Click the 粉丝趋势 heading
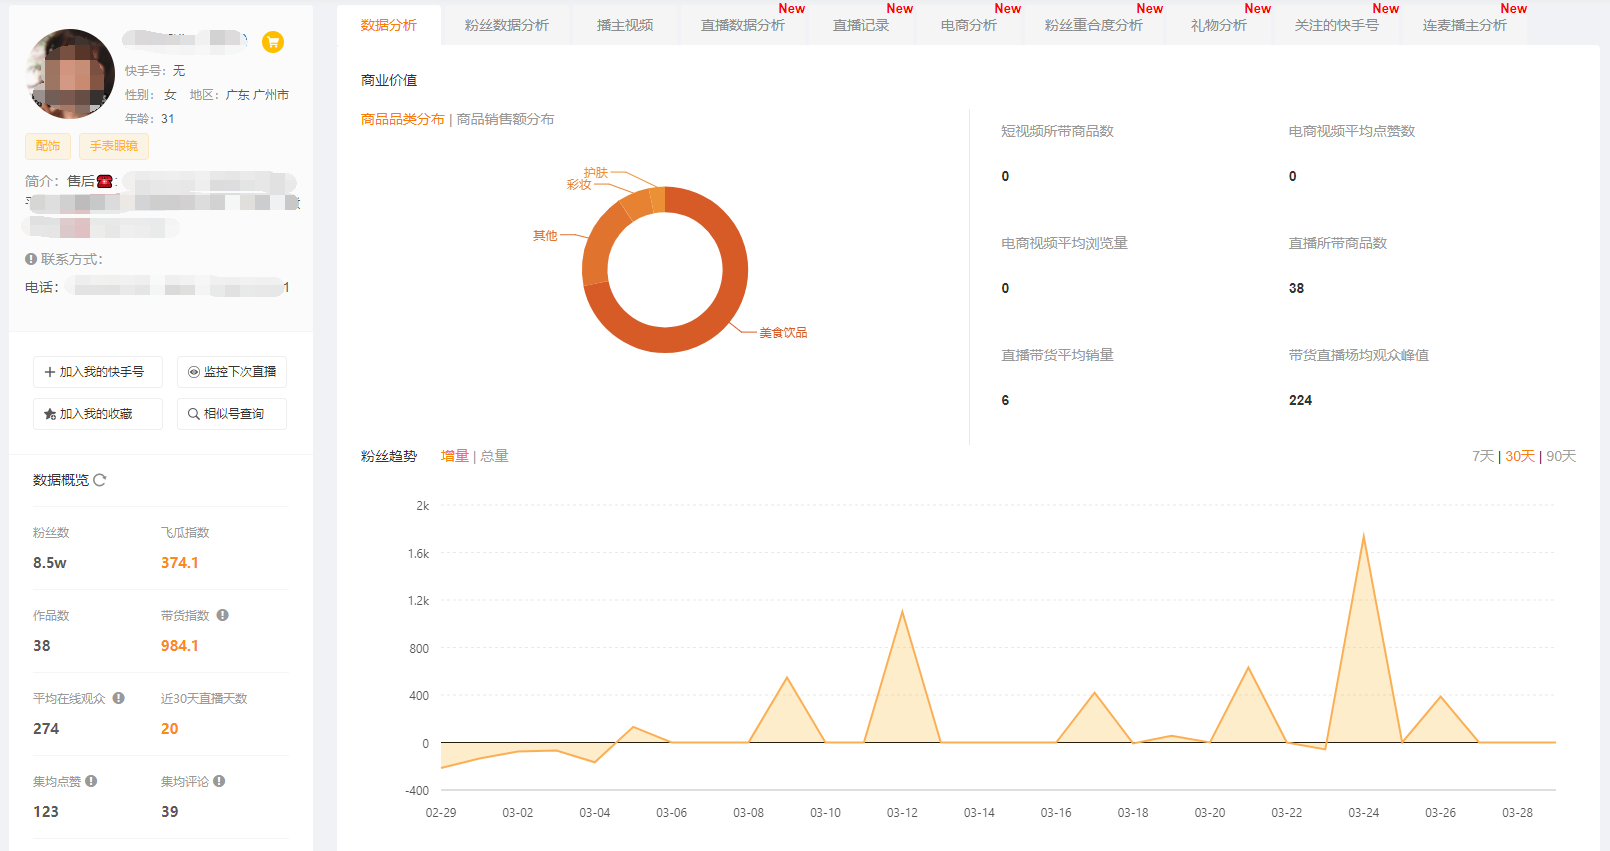 [389, 456]
